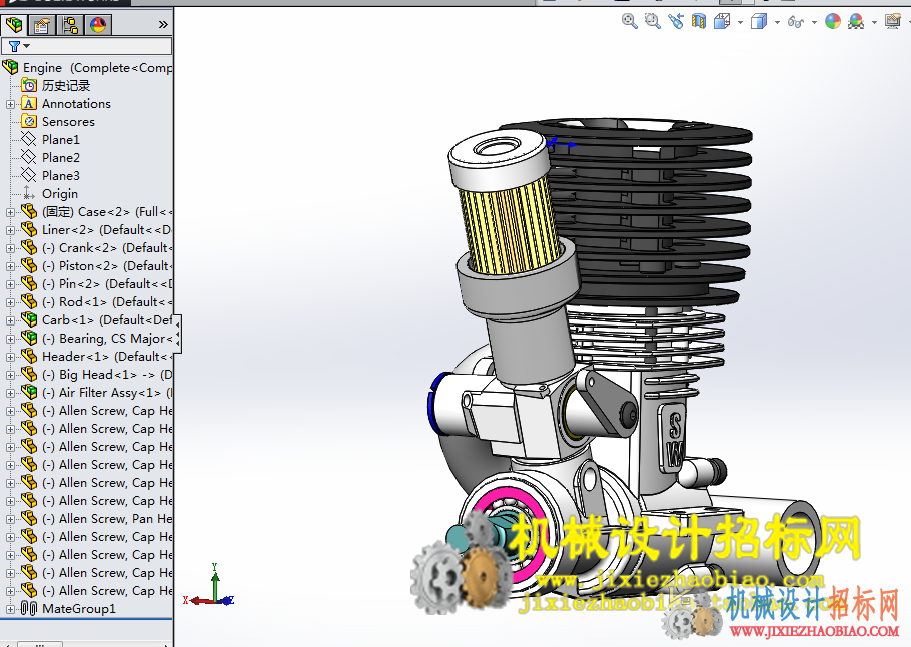911x647 pixels.
Task: Expand the Crank<2> component node
Action: tap(10, 249)
